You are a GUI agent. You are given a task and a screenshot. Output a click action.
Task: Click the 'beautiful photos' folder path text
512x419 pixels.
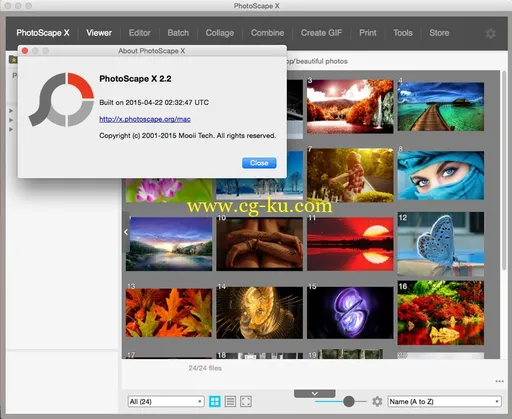pos(322,61)
